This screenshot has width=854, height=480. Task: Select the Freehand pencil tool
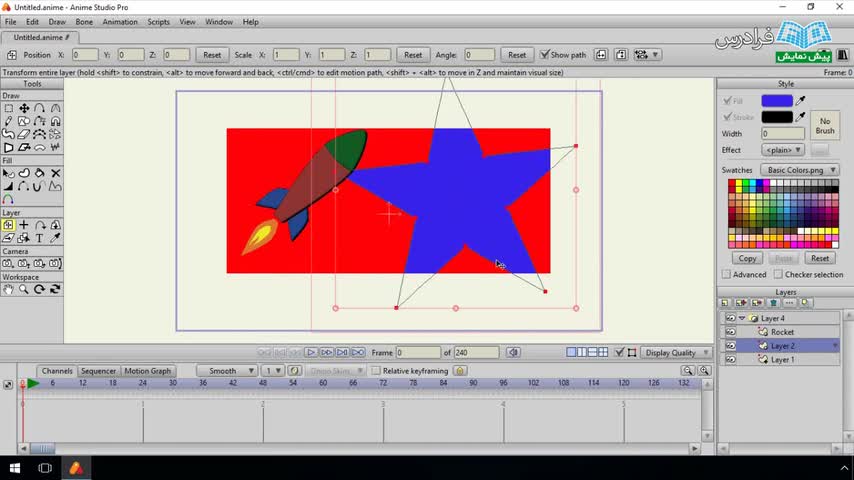[8, 121]
